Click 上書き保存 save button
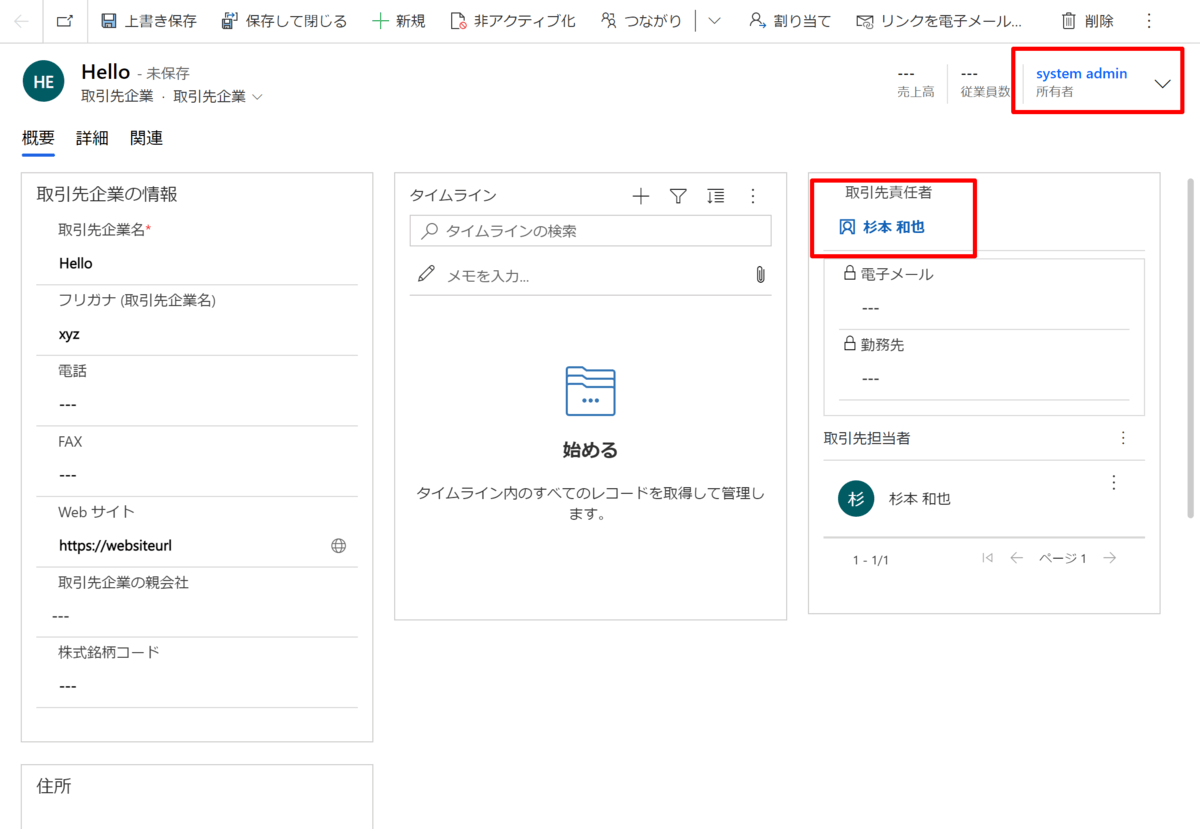The width and height of the screenshot is (1200, 829). pos(149,21)
